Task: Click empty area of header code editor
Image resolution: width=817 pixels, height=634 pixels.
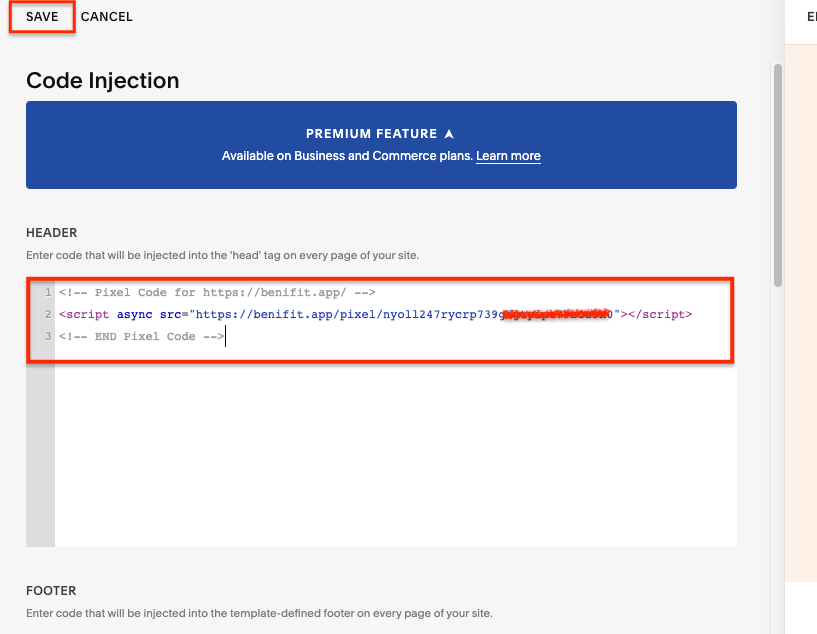Action: click(x=395, y=453)
